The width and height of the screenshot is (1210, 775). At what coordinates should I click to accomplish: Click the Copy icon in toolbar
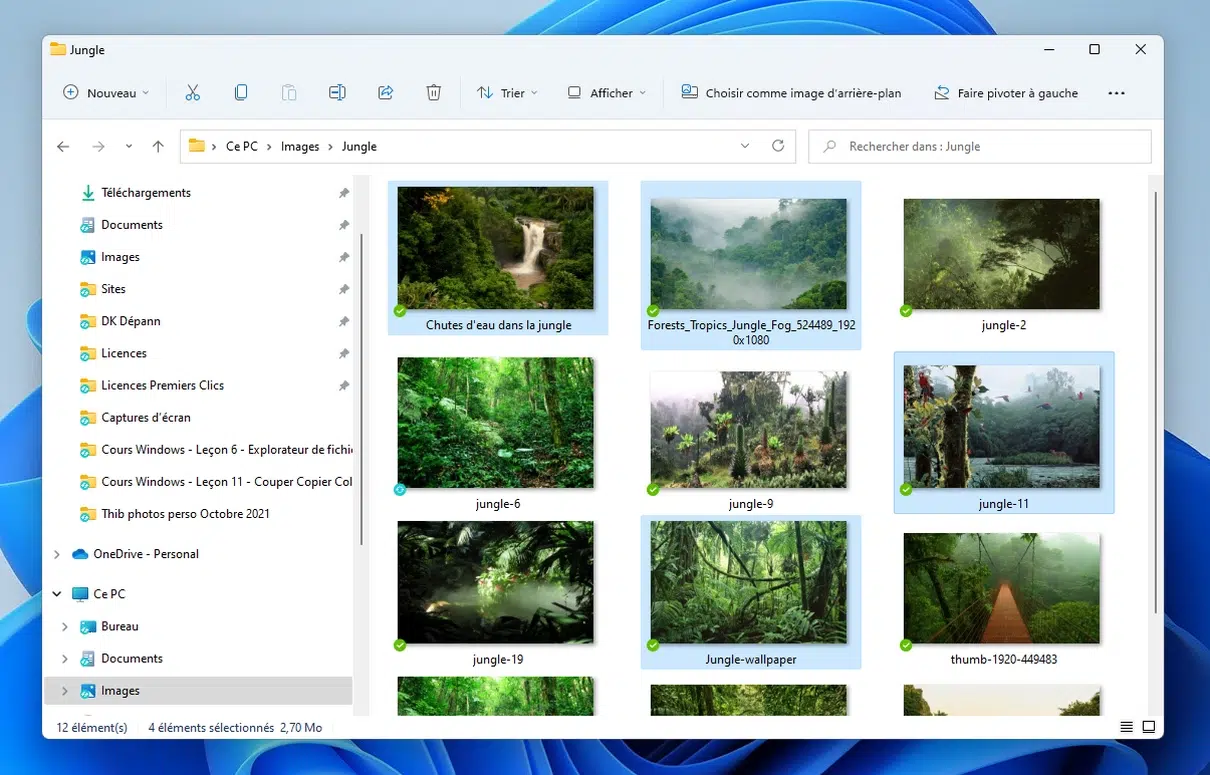pos(241,93)
